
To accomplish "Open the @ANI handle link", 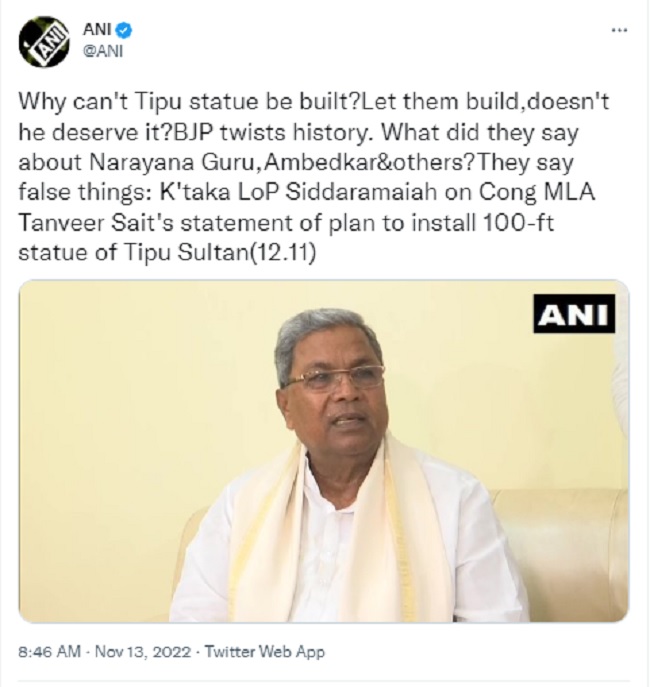I will [x=103, y=51].
